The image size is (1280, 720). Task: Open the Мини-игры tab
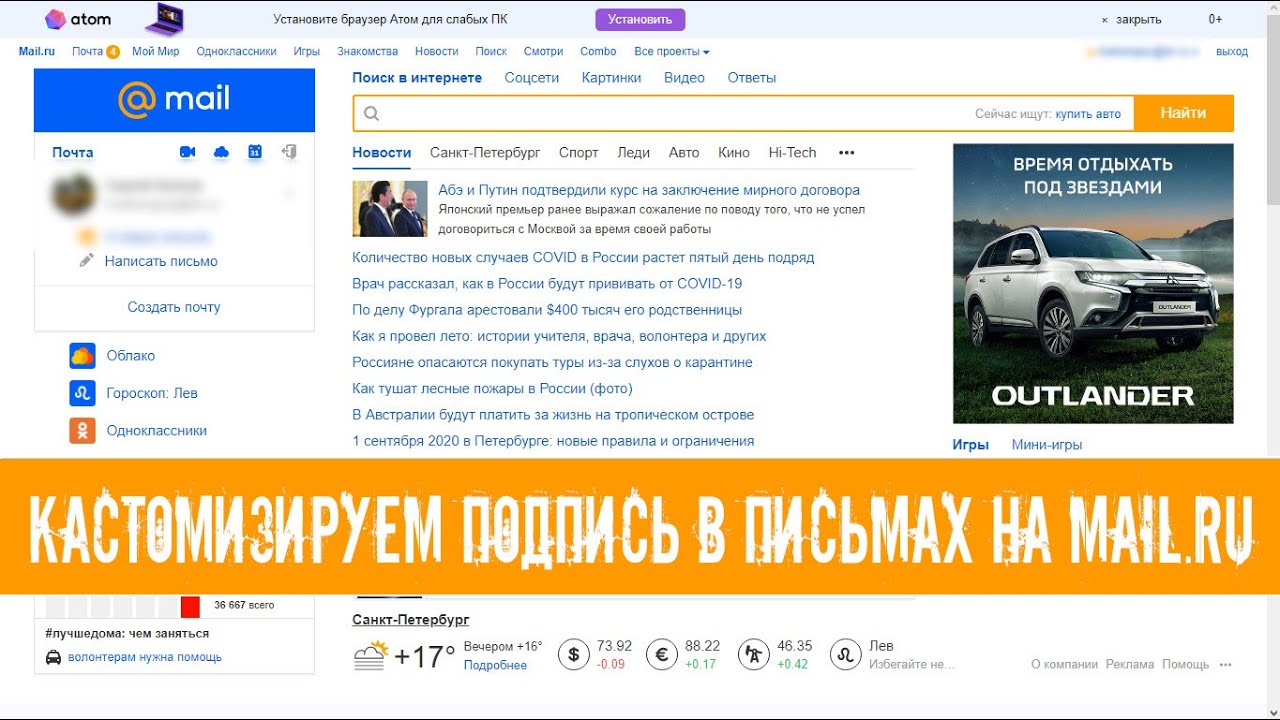(x=1047, y=445)
